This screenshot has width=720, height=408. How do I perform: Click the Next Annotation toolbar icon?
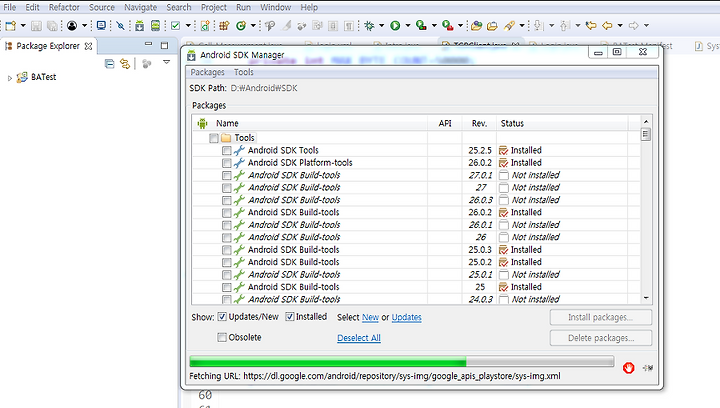[538, 26]
